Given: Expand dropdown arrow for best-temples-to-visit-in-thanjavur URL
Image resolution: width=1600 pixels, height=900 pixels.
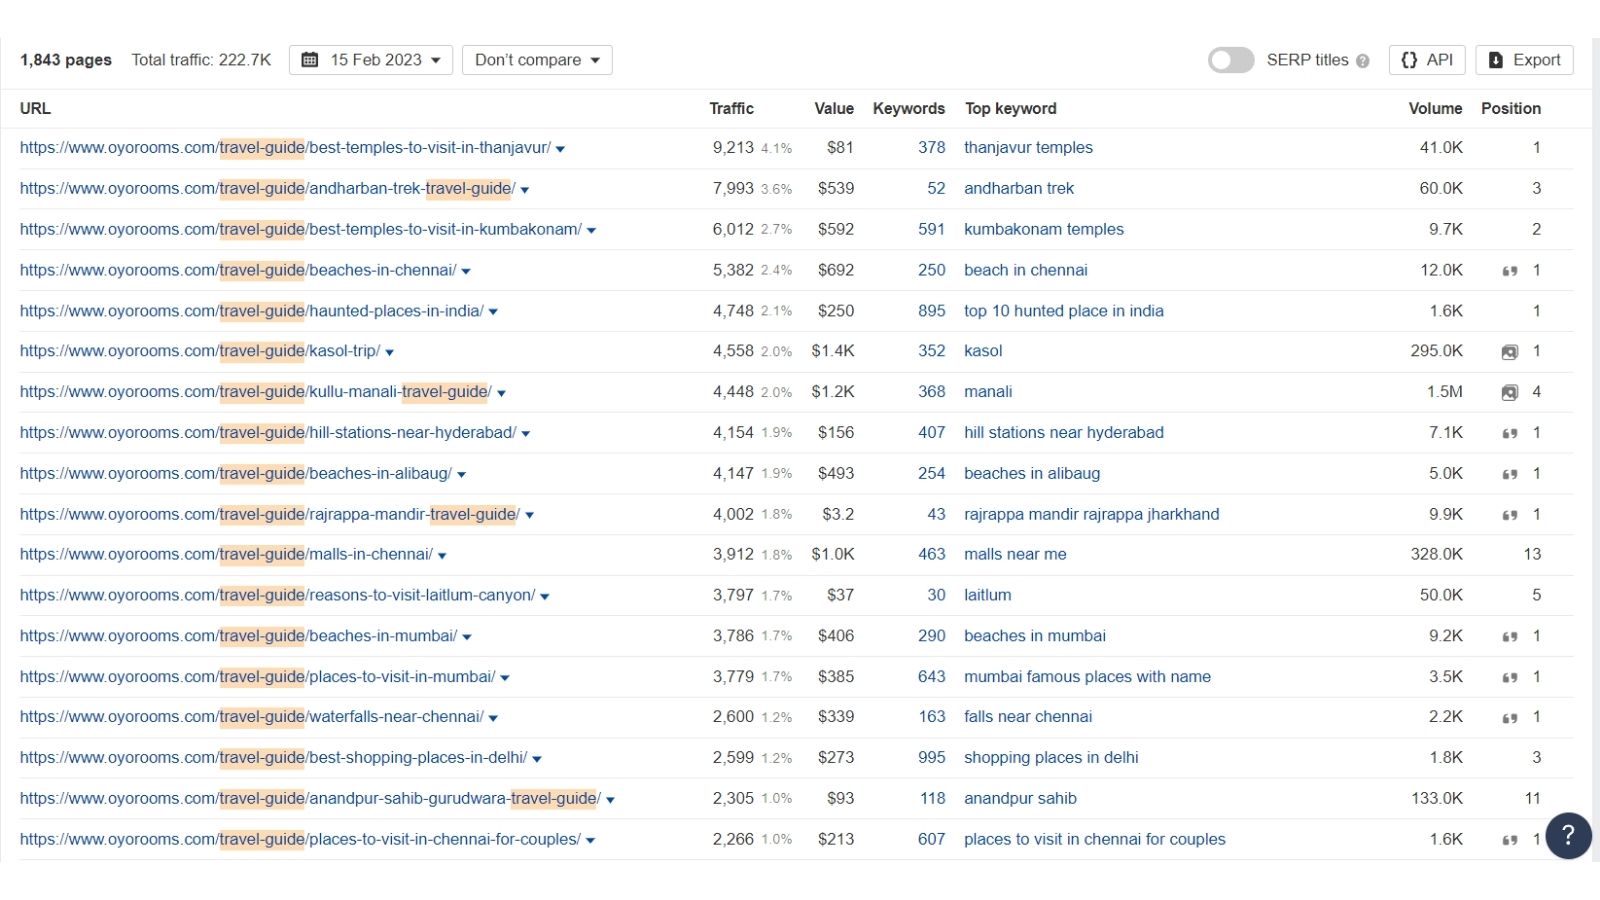Looking at the screenshot, I should coord(560,149).
